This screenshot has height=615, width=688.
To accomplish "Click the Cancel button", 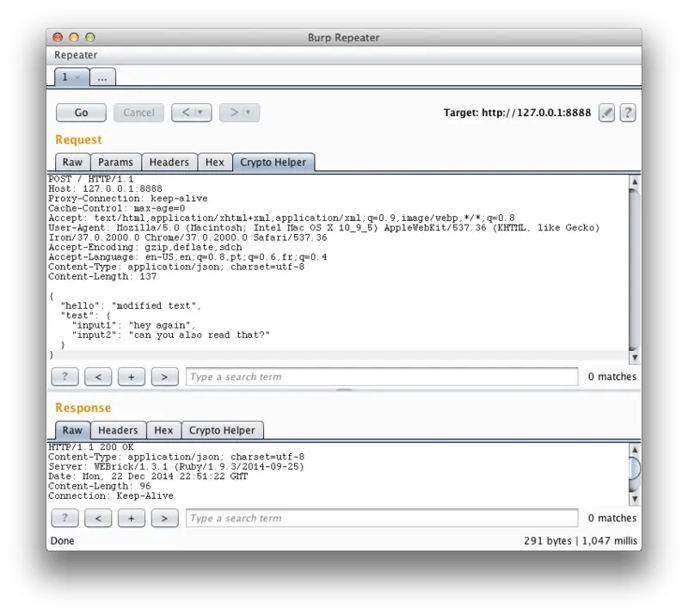I will tap(138, 113).
